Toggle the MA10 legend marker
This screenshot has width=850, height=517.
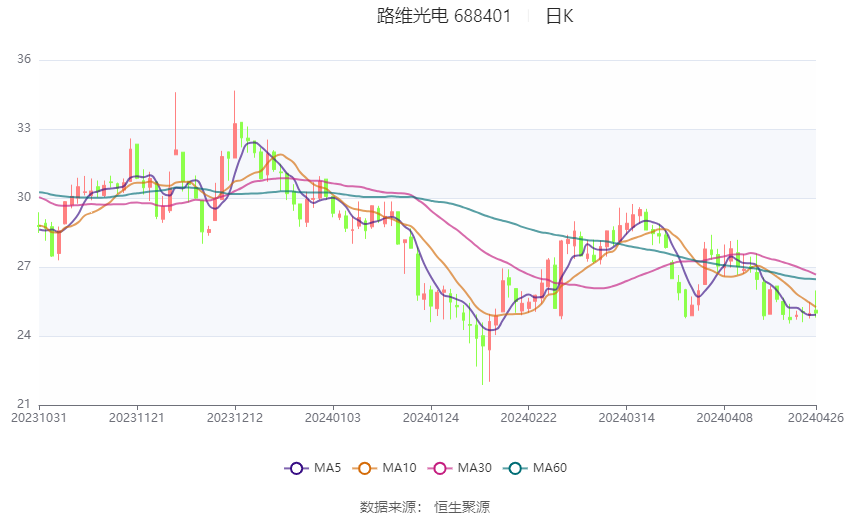pos(365,468)
